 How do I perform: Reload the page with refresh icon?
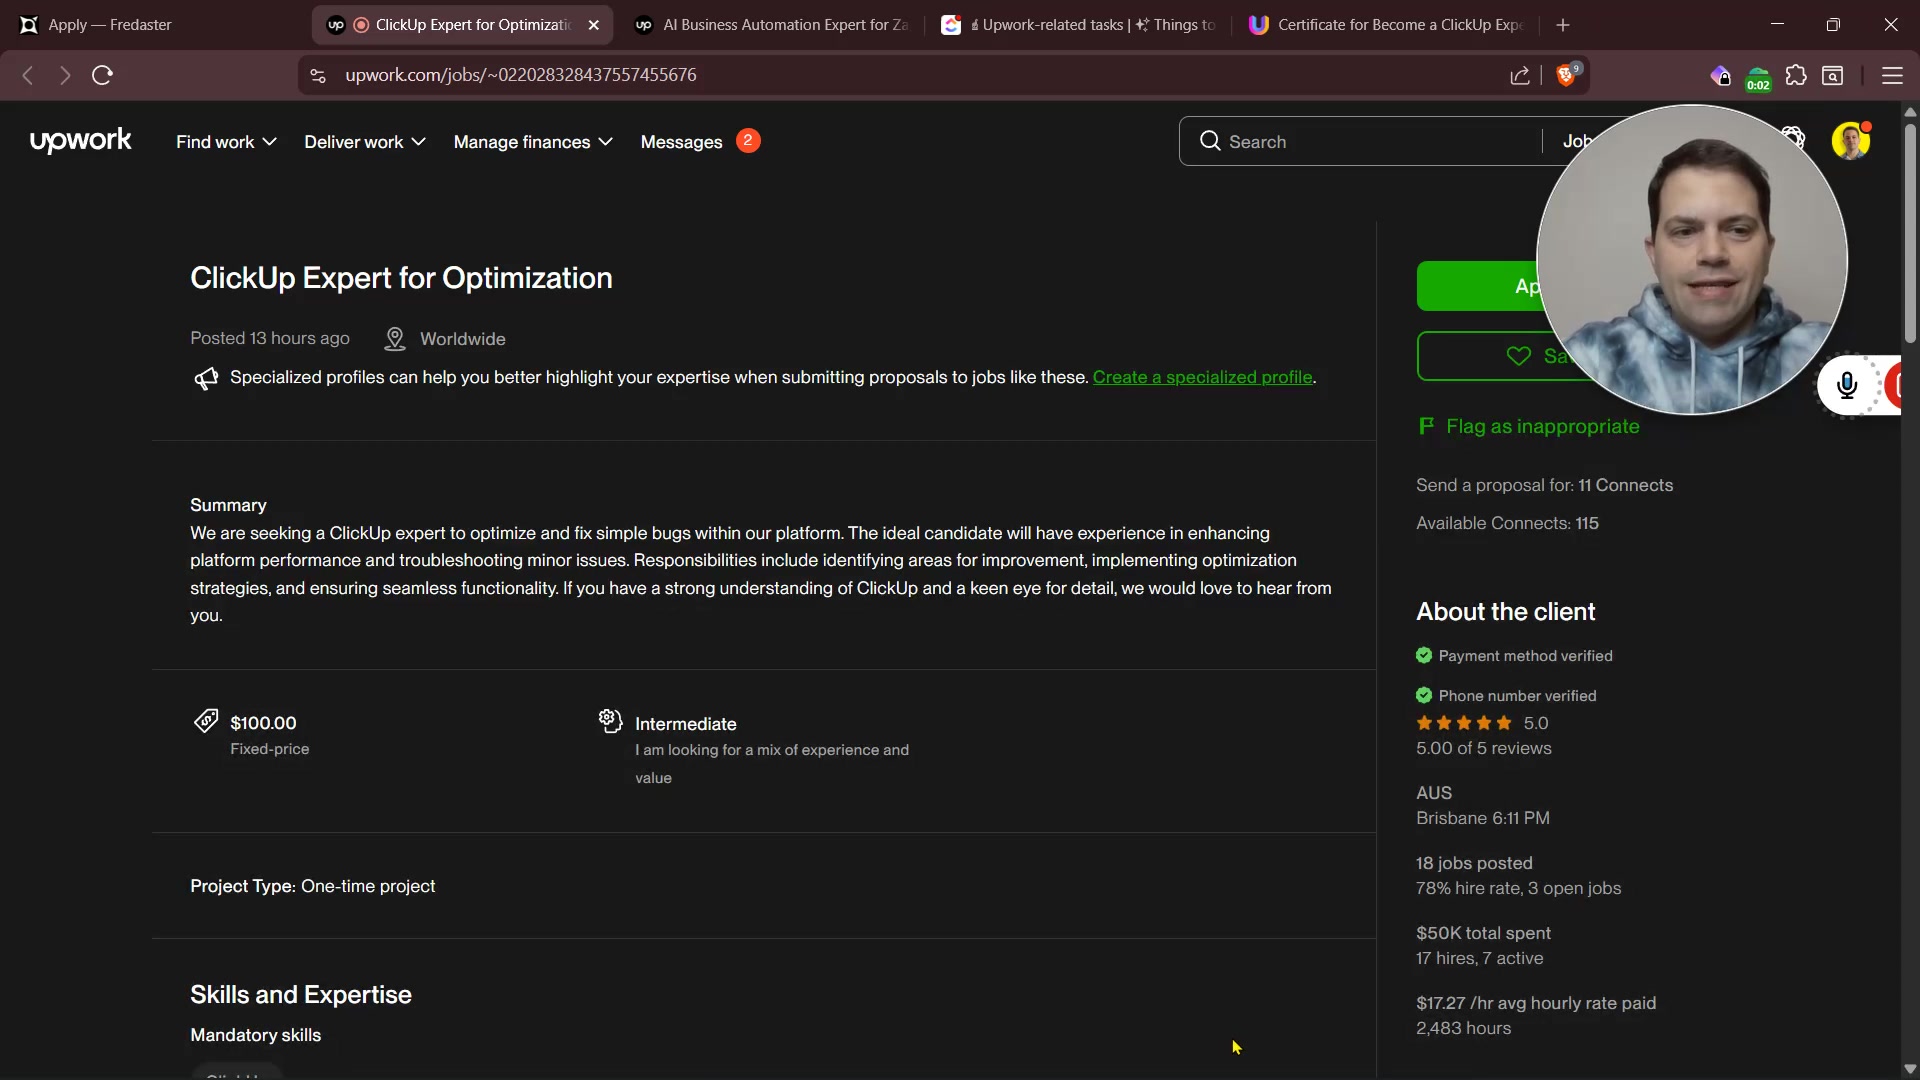tap(102, 75)
